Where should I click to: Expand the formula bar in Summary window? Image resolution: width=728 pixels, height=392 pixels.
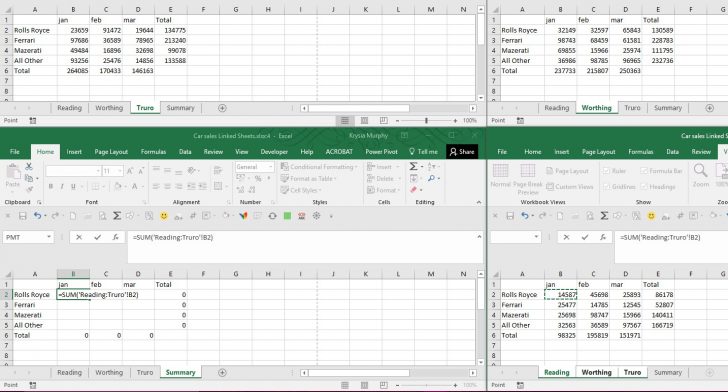coord(479,237)
